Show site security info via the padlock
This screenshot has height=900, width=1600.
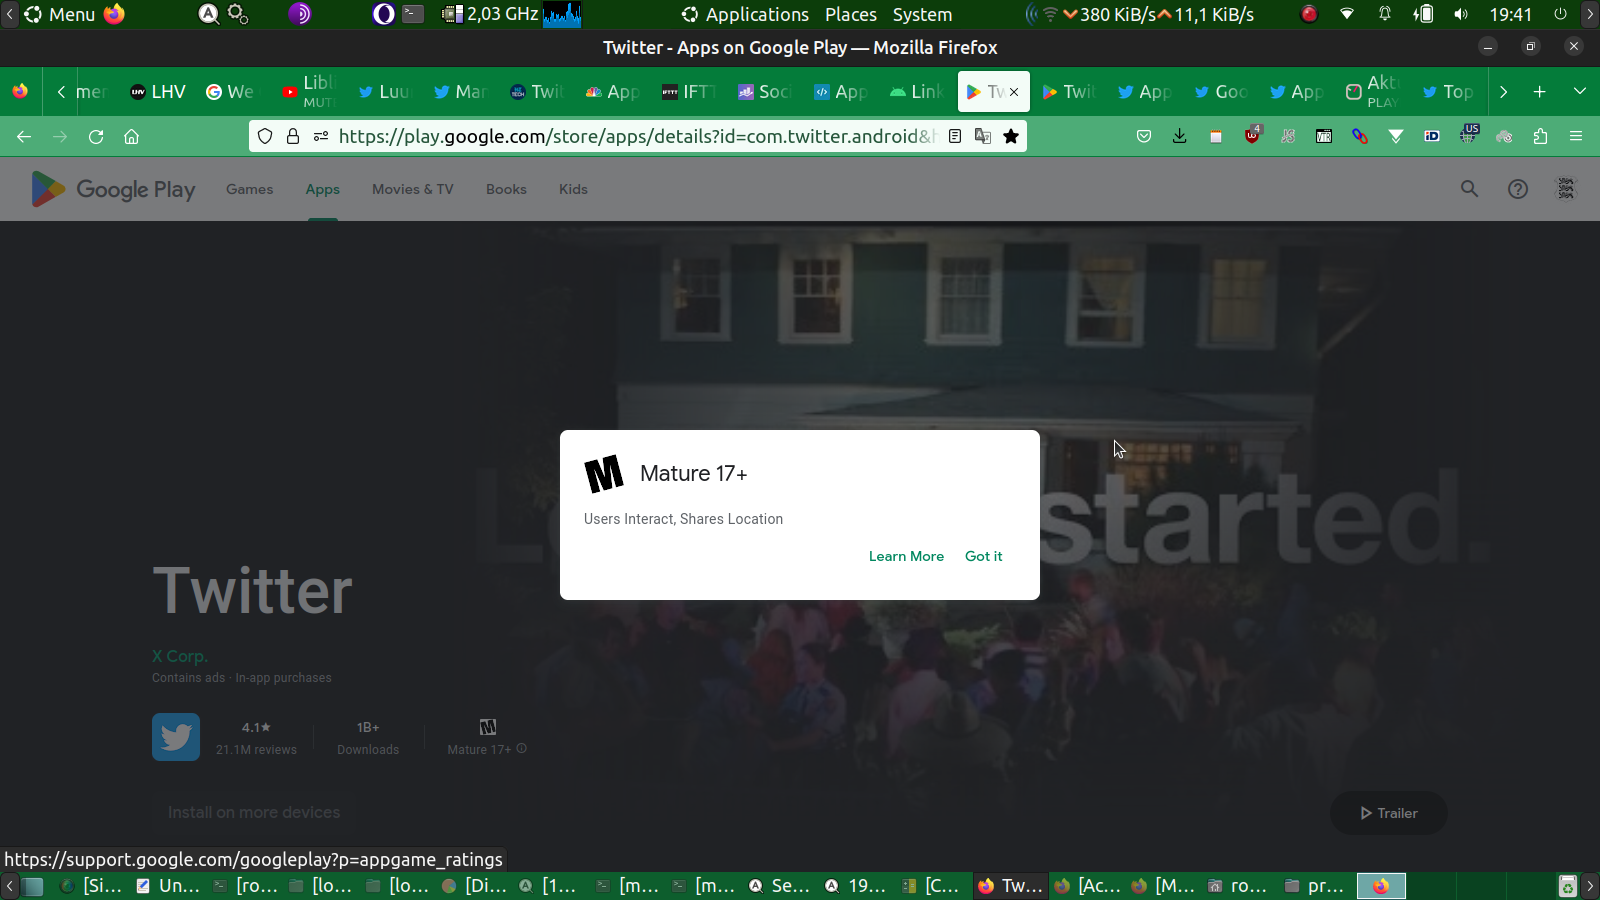293,137
